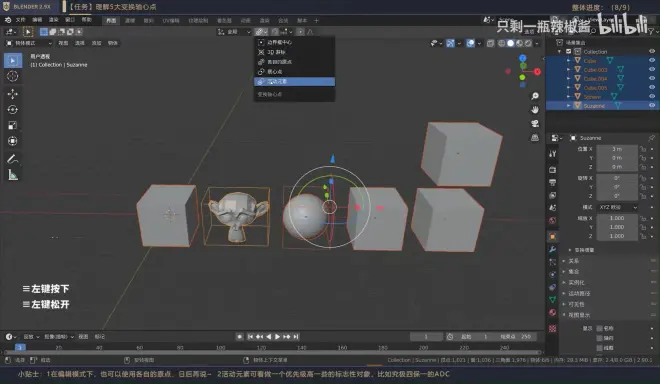Add a new workspace tab
Viewport: 660px width, 384px height.
tap(317, 21)
